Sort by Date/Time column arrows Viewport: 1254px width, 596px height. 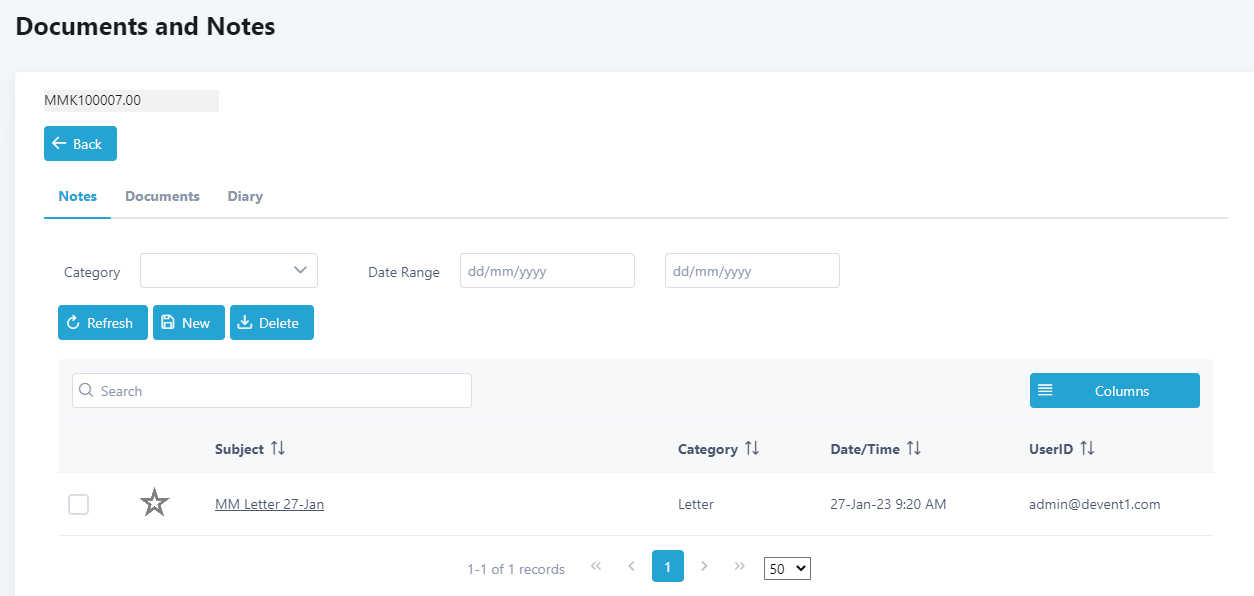coord(914,449)
